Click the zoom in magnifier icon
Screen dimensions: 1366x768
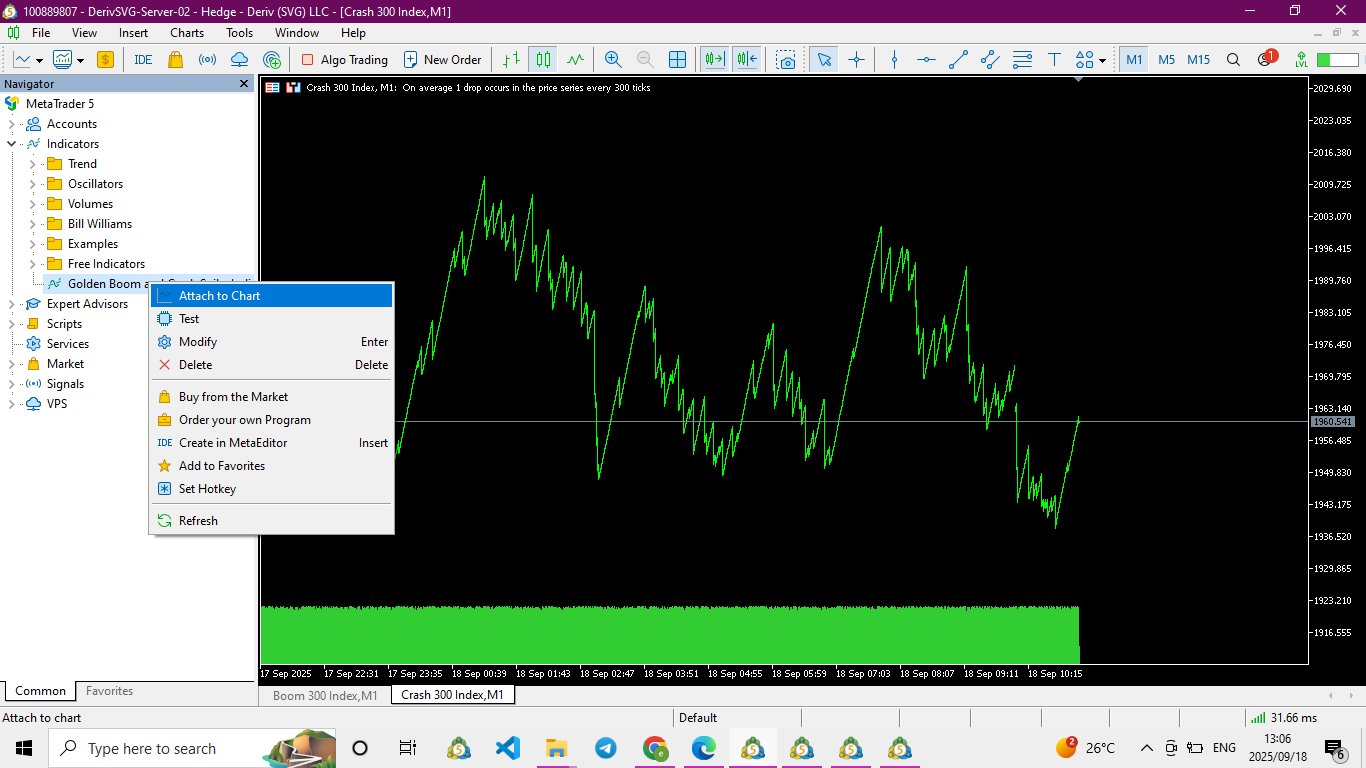click(x=613, y=60)
